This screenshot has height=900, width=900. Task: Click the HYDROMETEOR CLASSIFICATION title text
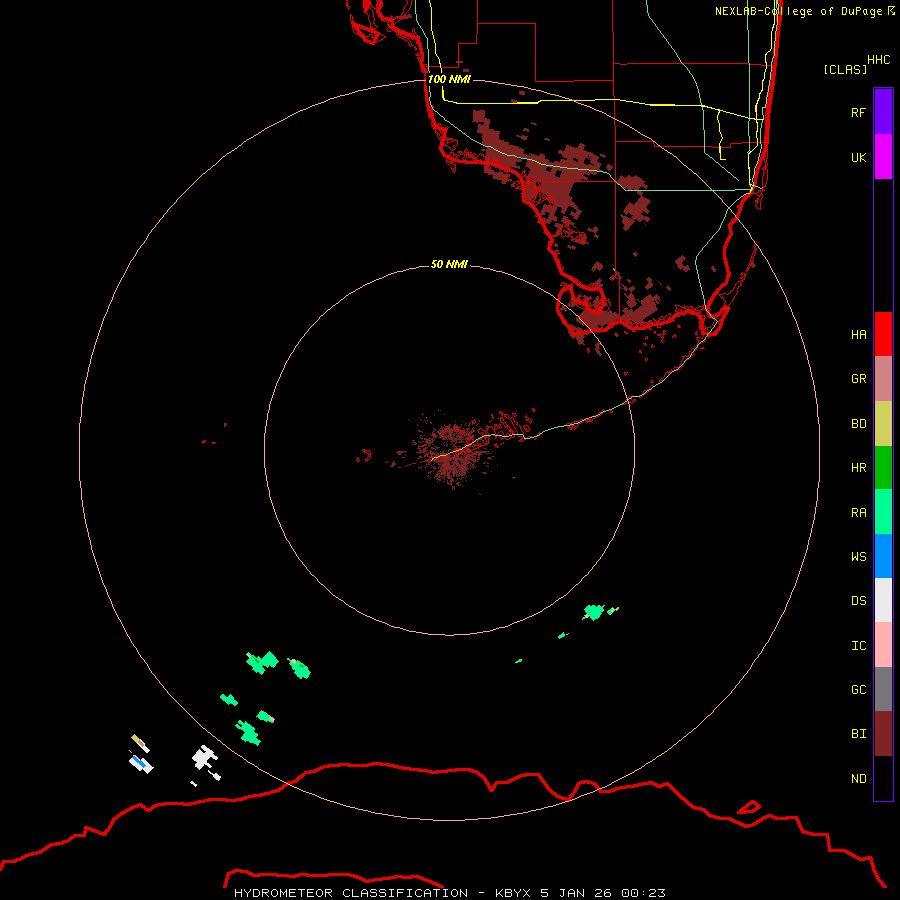[351, 893]
